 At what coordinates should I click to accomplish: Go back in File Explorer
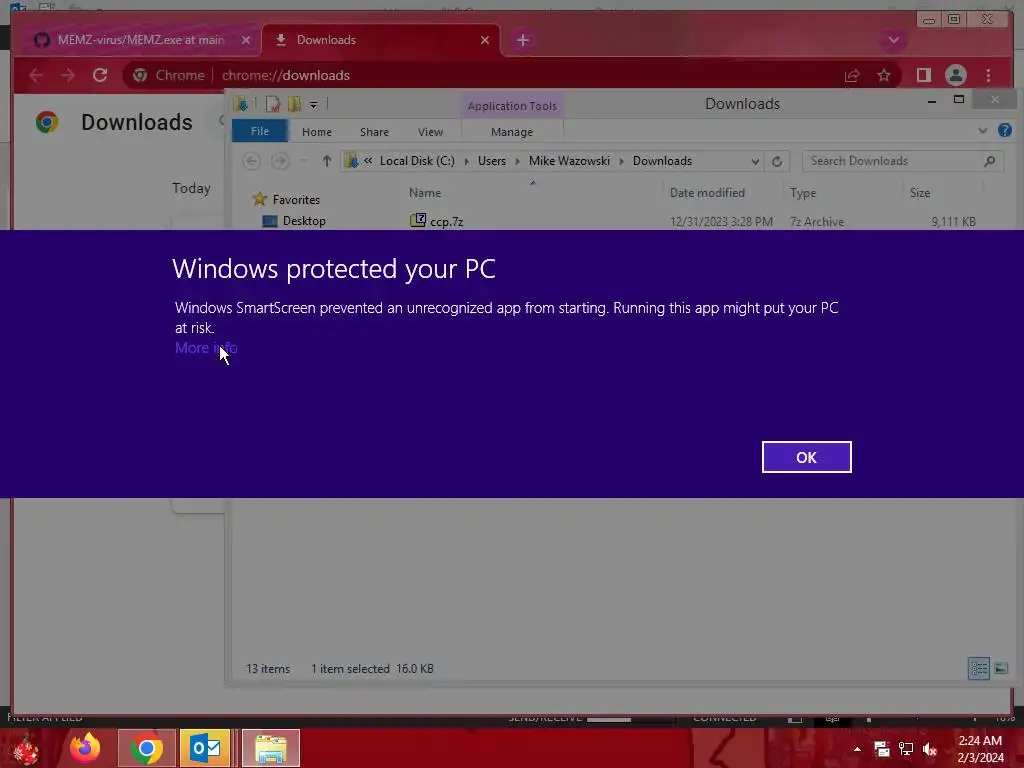(251, 161)
